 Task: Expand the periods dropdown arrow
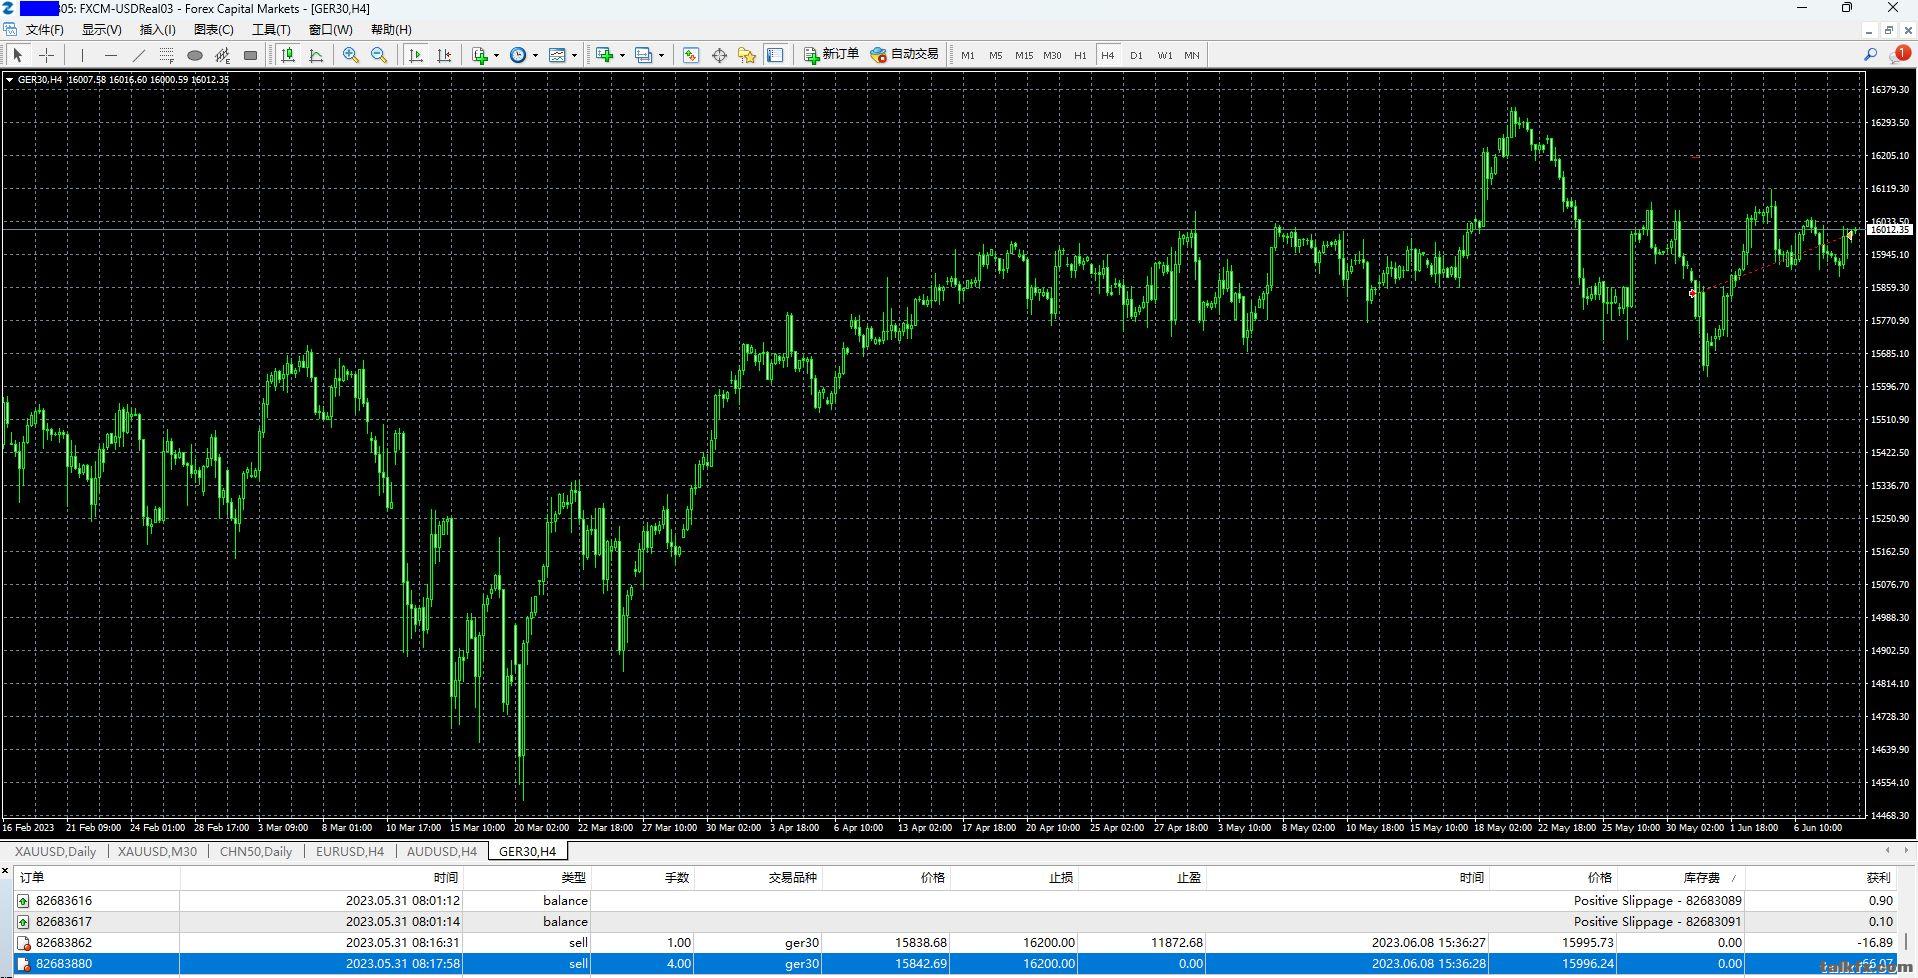[x=536, y=55]
